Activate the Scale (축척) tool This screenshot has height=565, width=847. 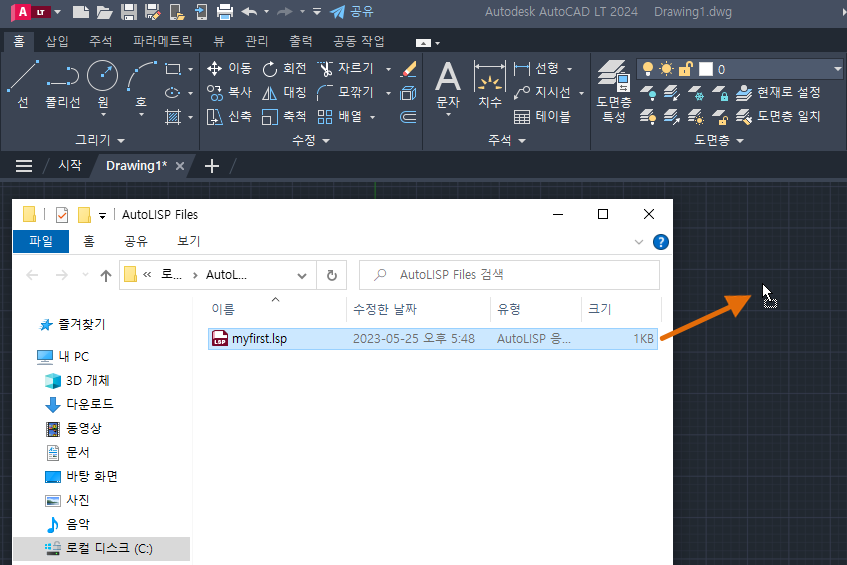284,116
